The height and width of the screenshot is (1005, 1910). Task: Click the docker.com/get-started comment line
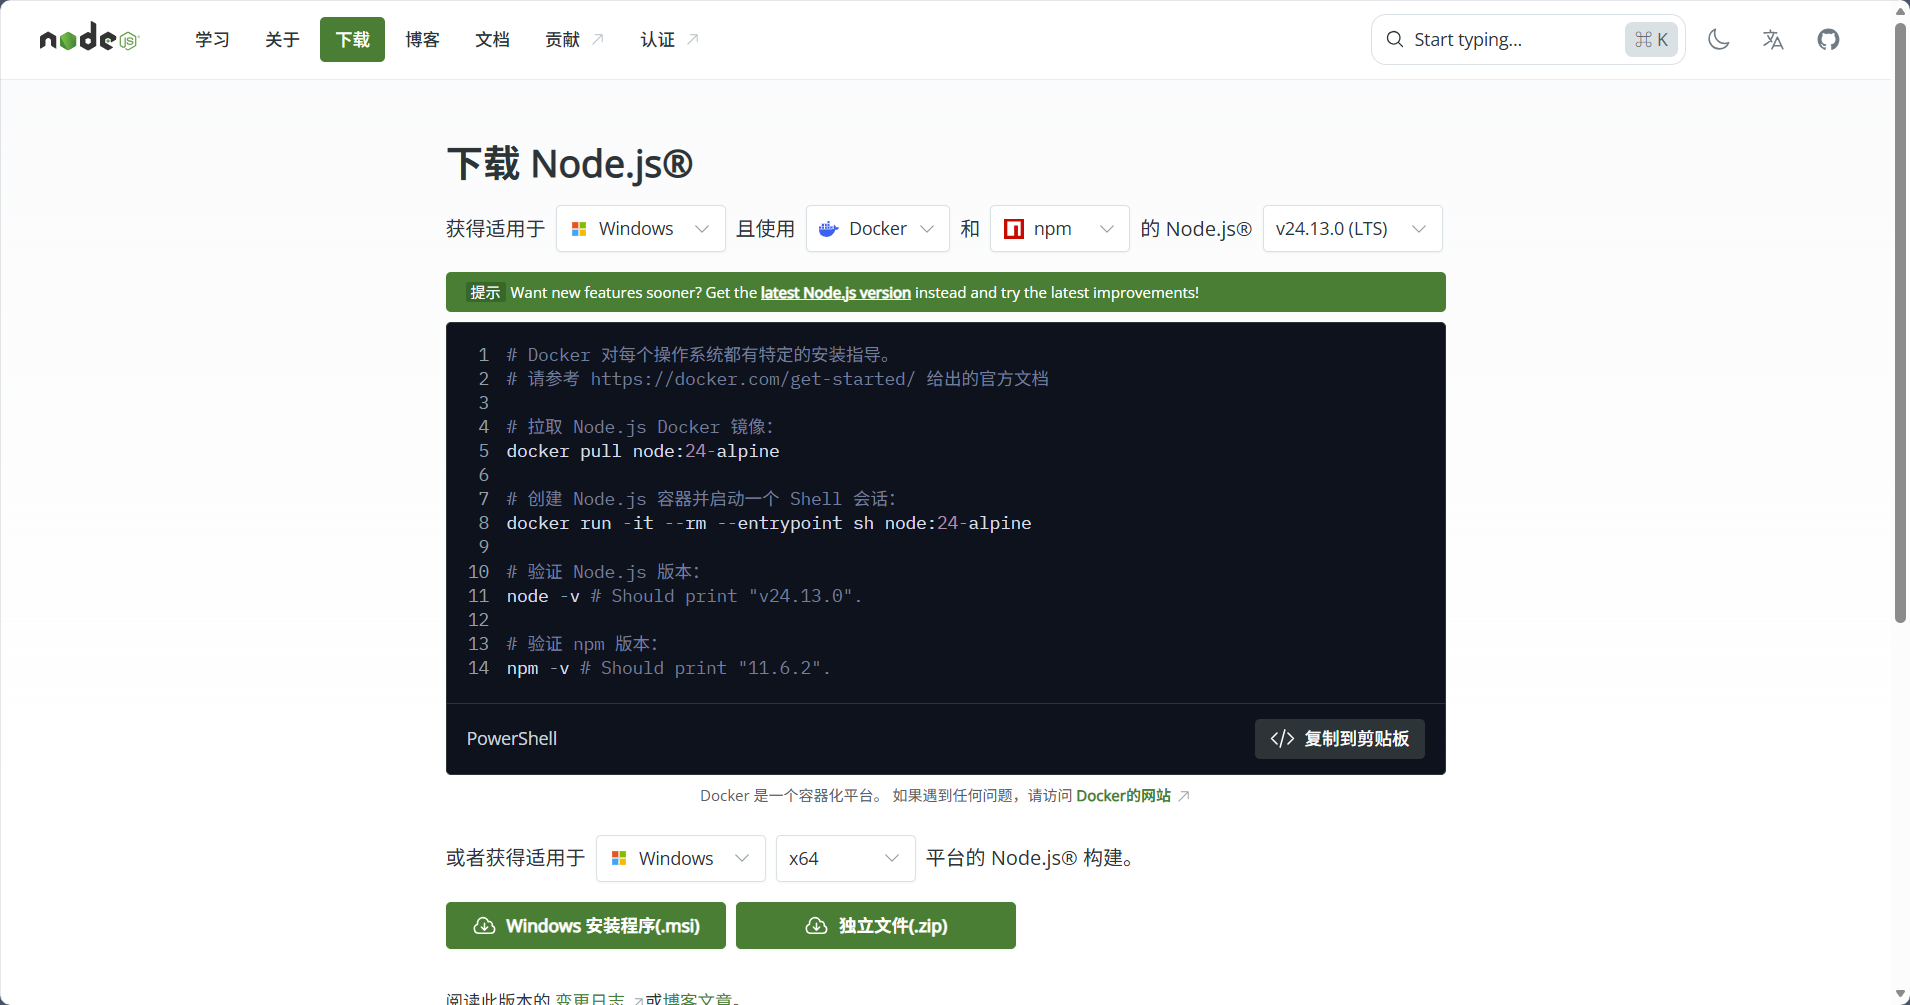click(777, 379)
